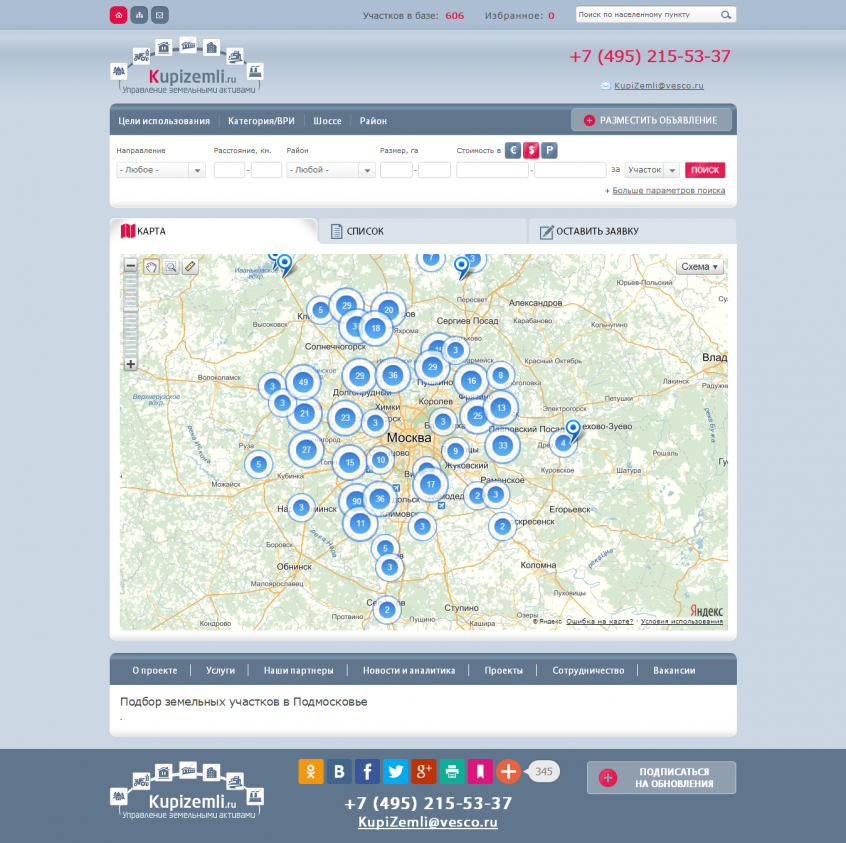Click the map zoom level slider

[130, 307]
